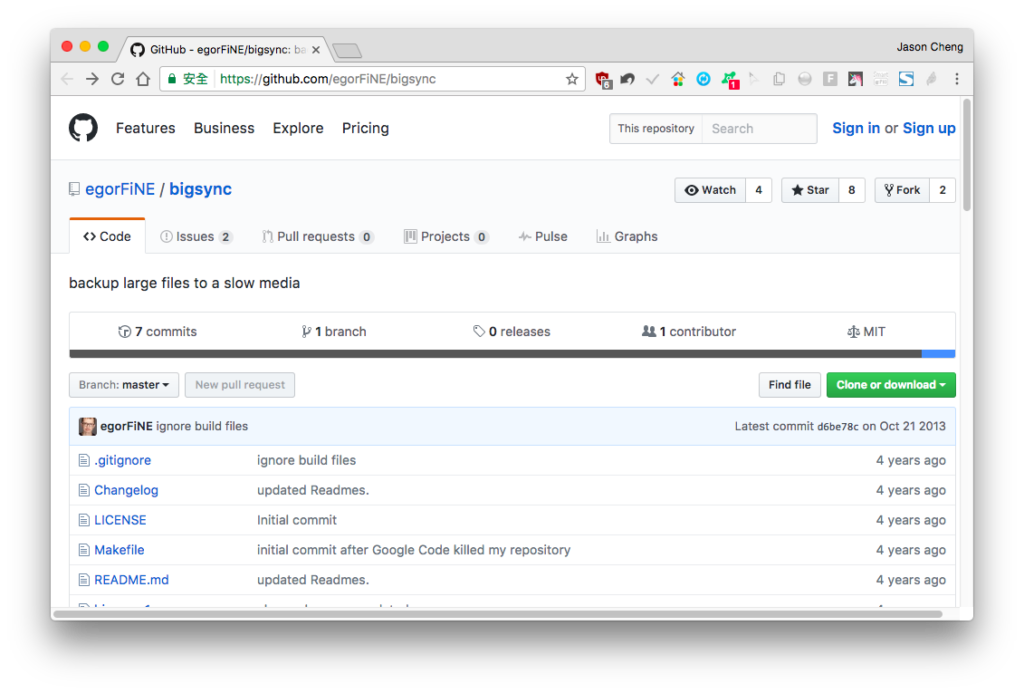The width and height of the screenshot is (1024, 693).
Task: Close the GitHub bigsync browser tab
Action: coord(316,50)
